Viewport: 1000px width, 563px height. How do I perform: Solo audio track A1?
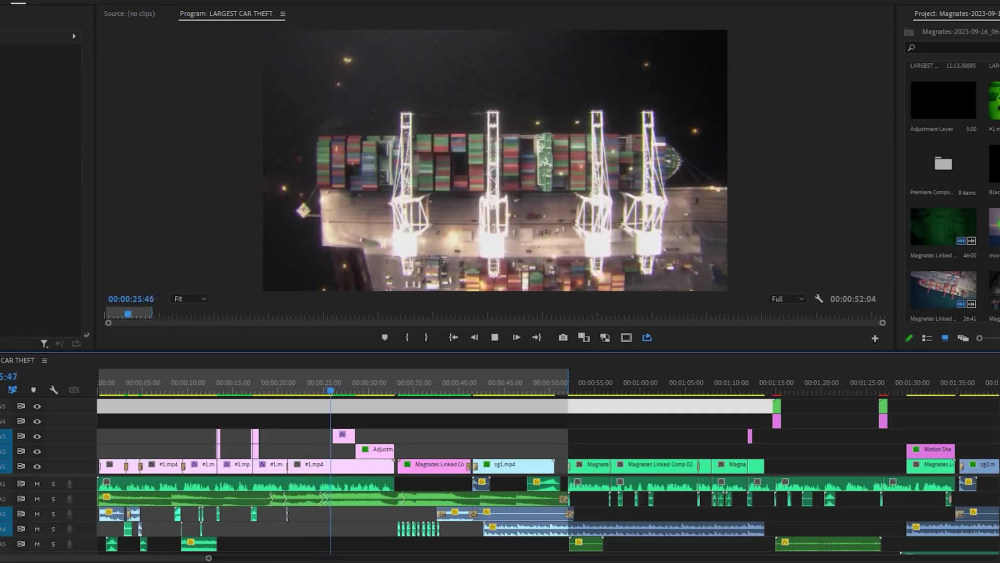coord(53,484)
